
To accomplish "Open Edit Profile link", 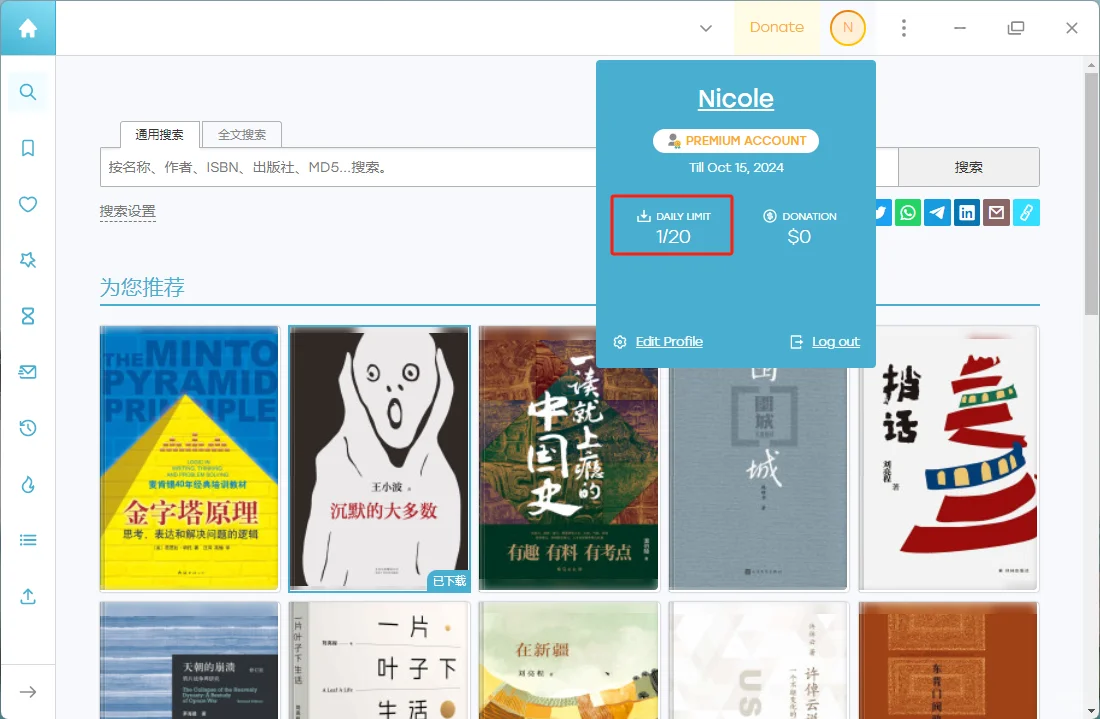I will pyautogui.click(x=669, y=342).
